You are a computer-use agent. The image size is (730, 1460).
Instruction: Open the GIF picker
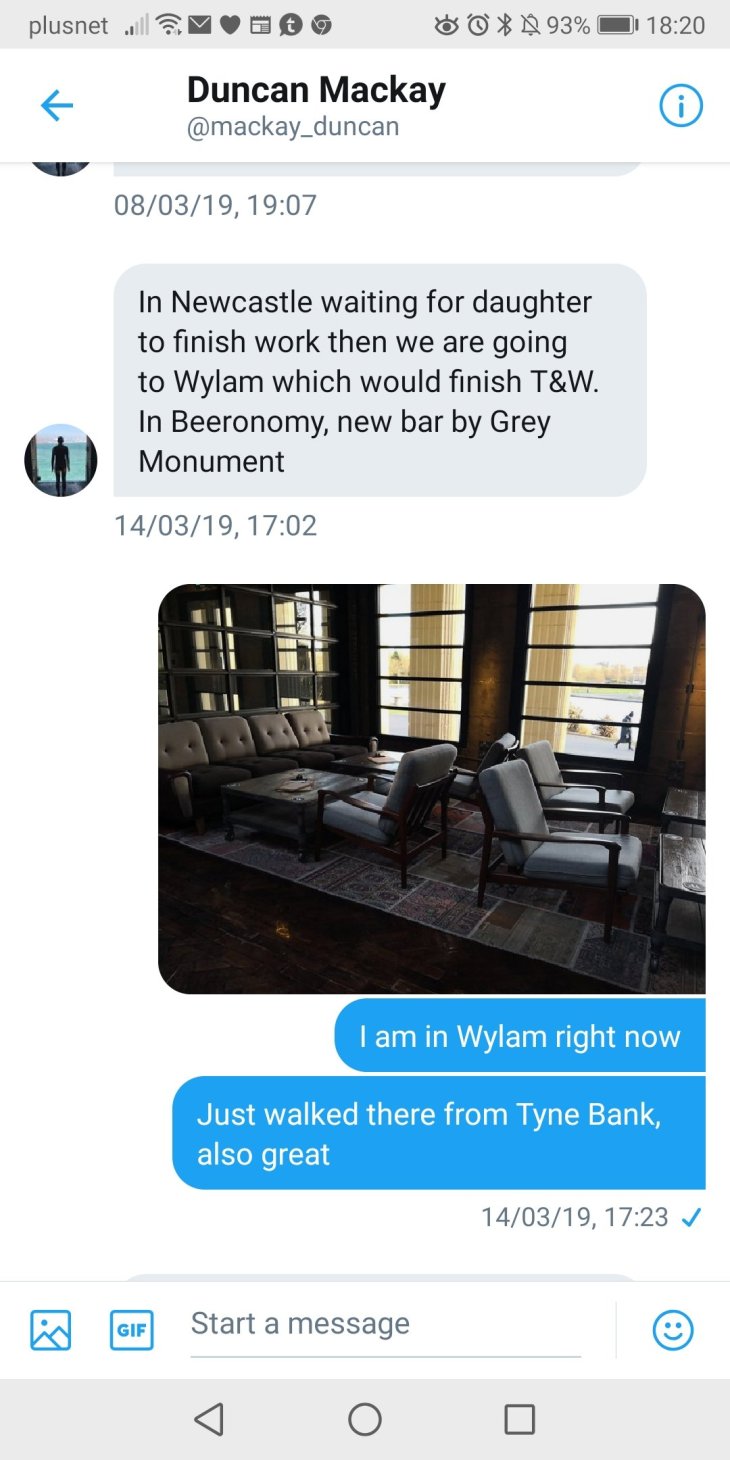131,1330
